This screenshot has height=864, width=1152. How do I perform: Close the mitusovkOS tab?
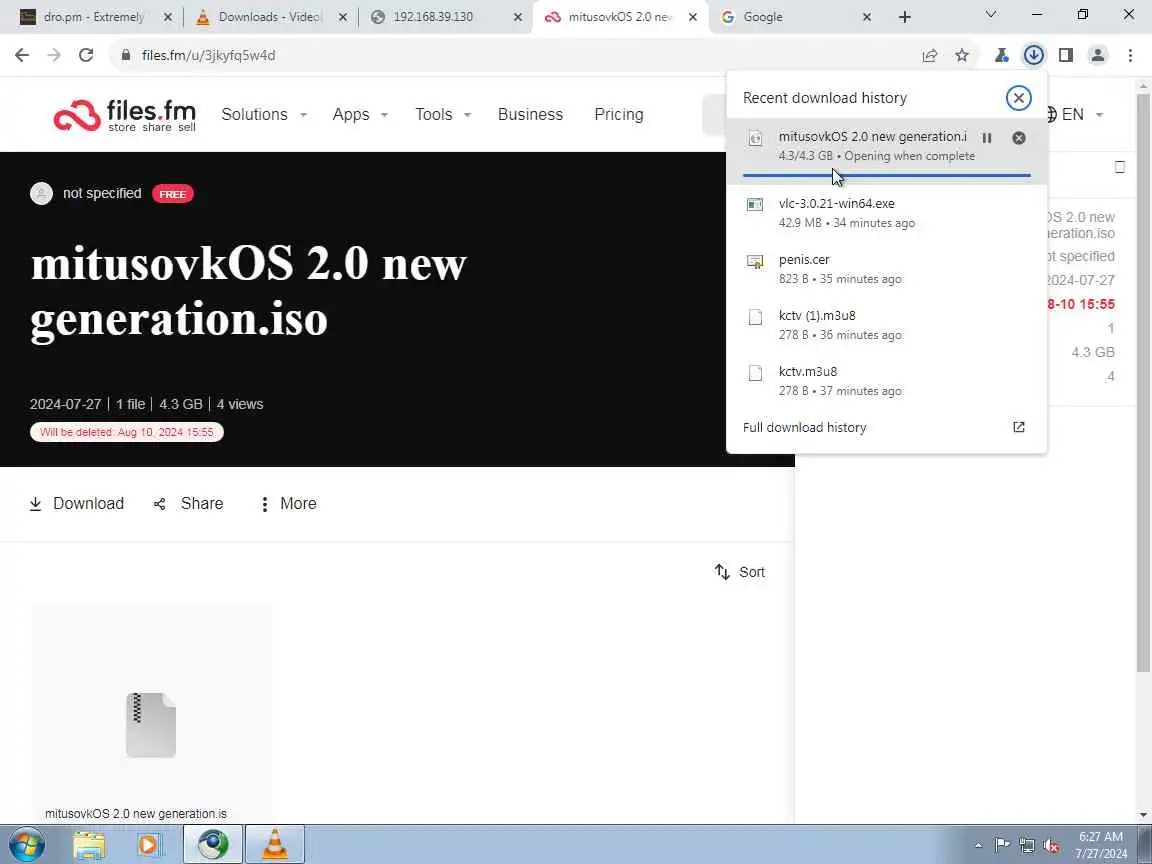coord(693,17)
